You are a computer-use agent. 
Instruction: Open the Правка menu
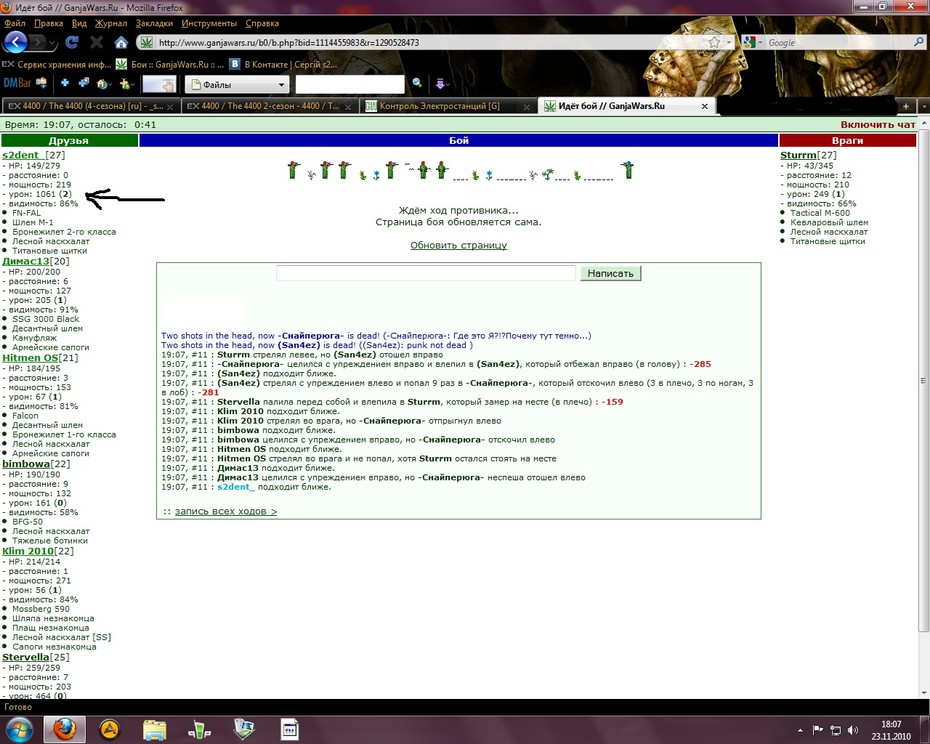[48, 23]
